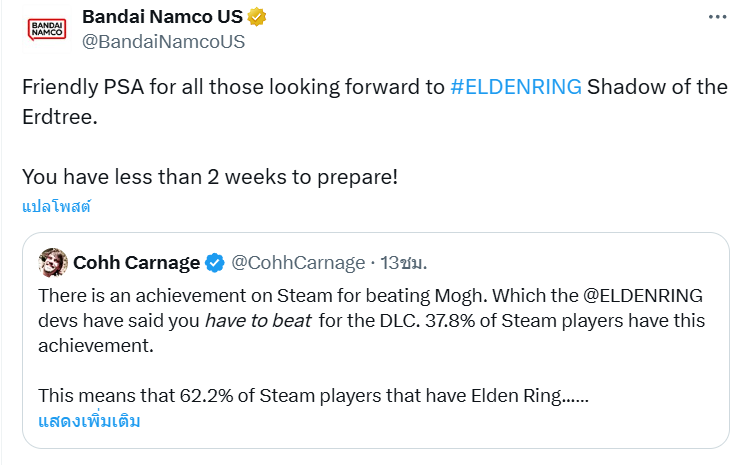Click the @BandaiNamcoUS handle

[163, 42]
